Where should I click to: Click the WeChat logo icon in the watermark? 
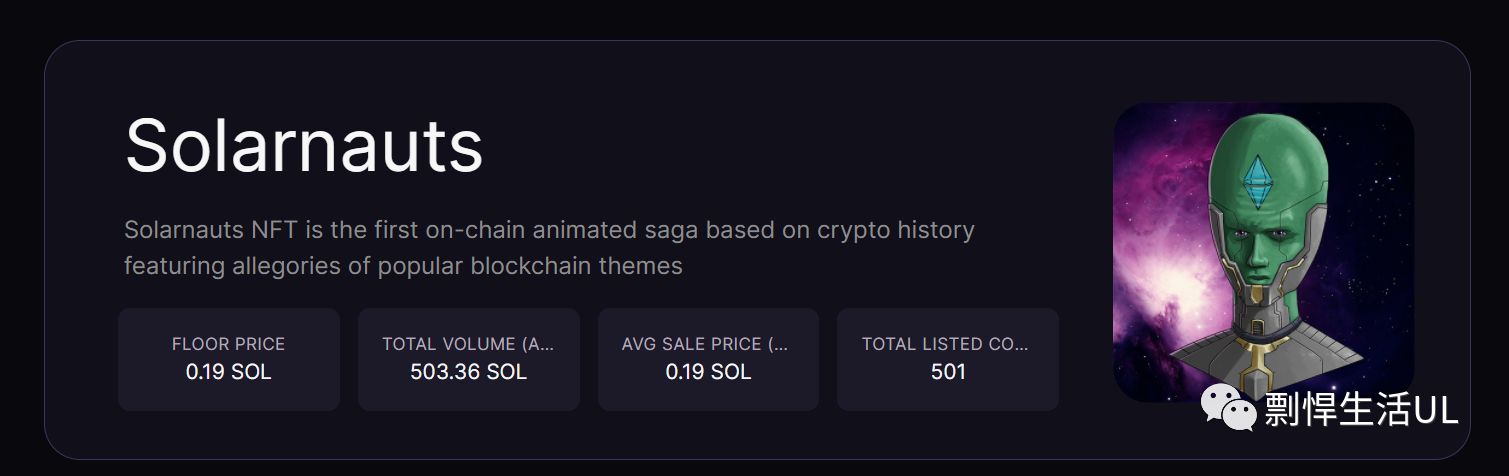click(1229, 408)
